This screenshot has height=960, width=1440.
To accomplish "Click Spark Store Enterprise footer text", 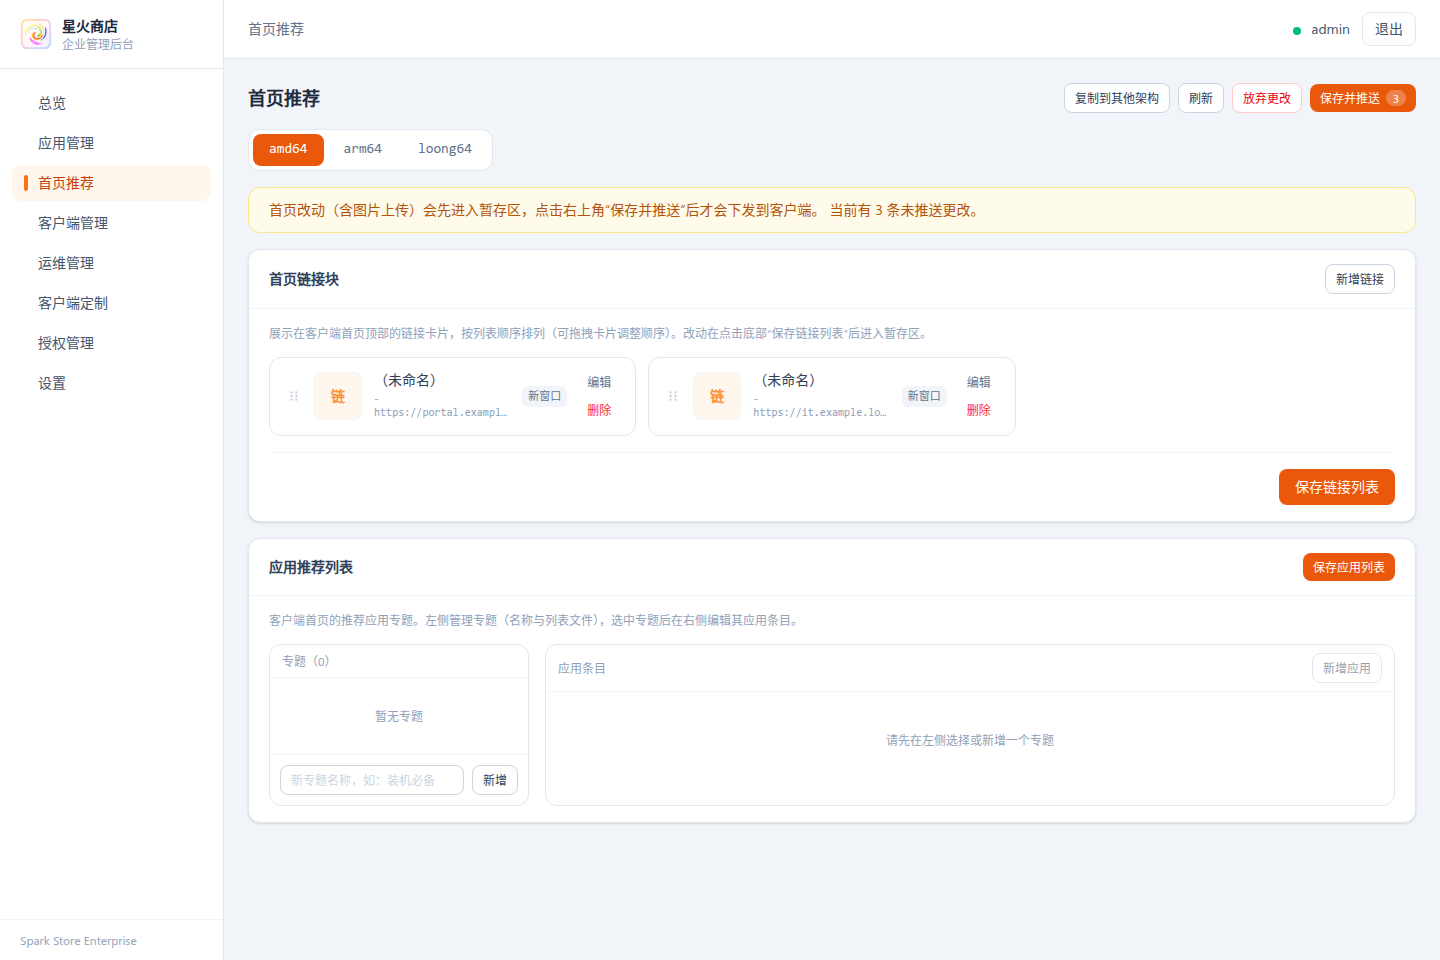I will coord(78,941).
